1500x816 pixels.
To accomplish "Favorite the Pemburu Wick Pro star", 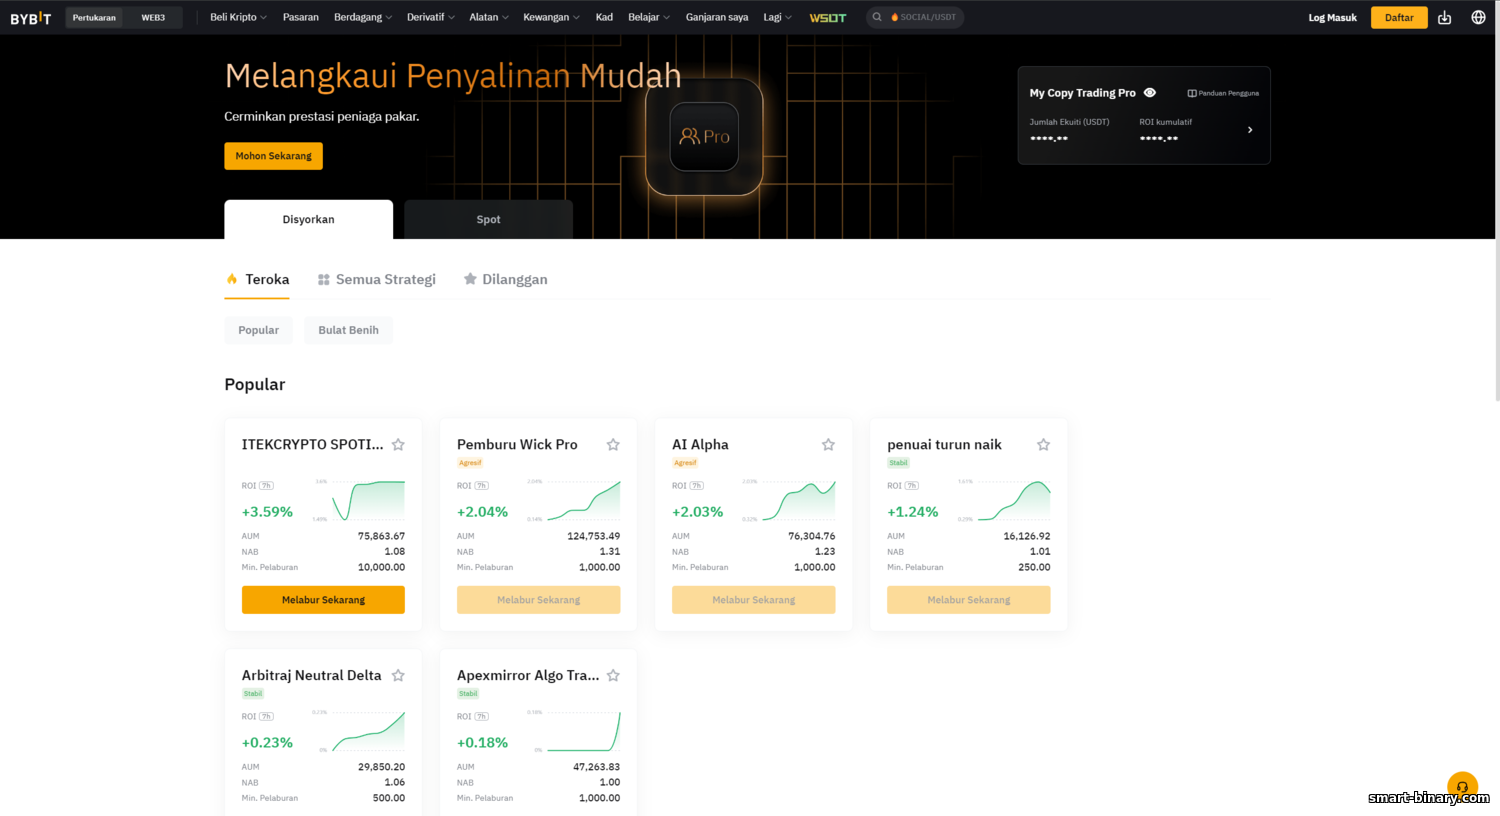I will tap(613, 444).
